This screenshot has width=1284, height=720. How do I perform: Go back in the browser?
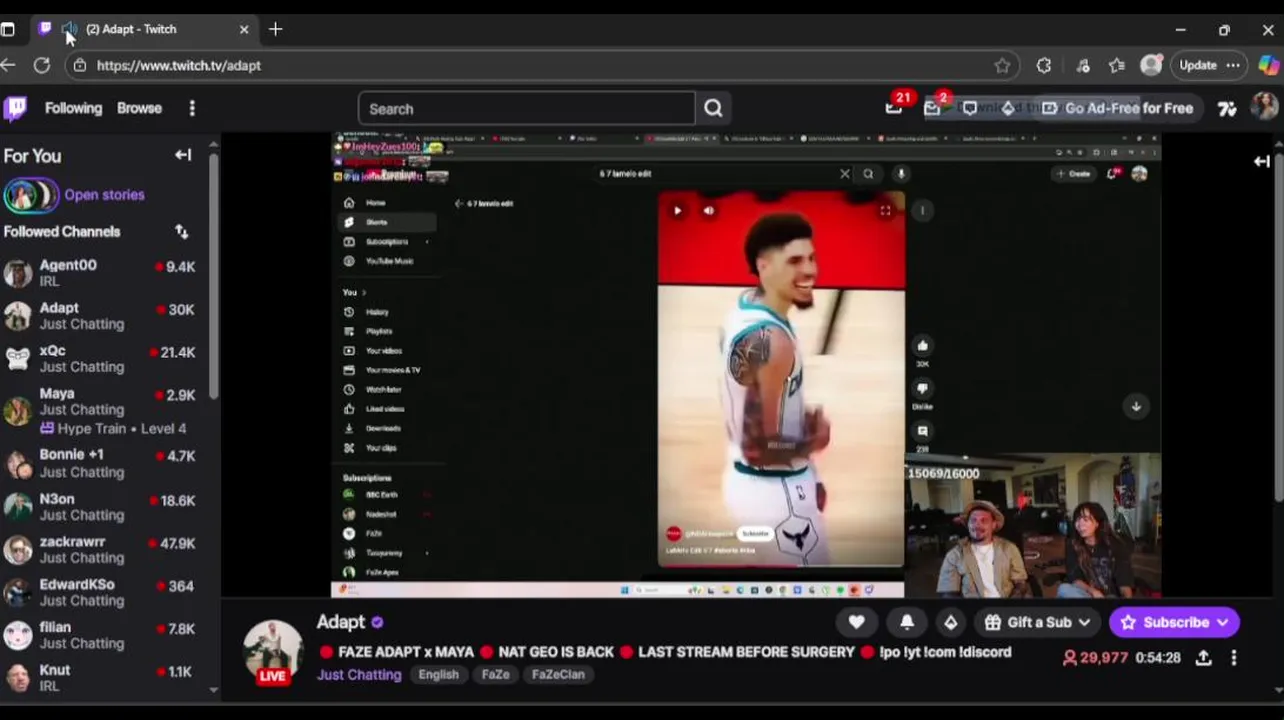pyautogui.click(x=8, y=65)
